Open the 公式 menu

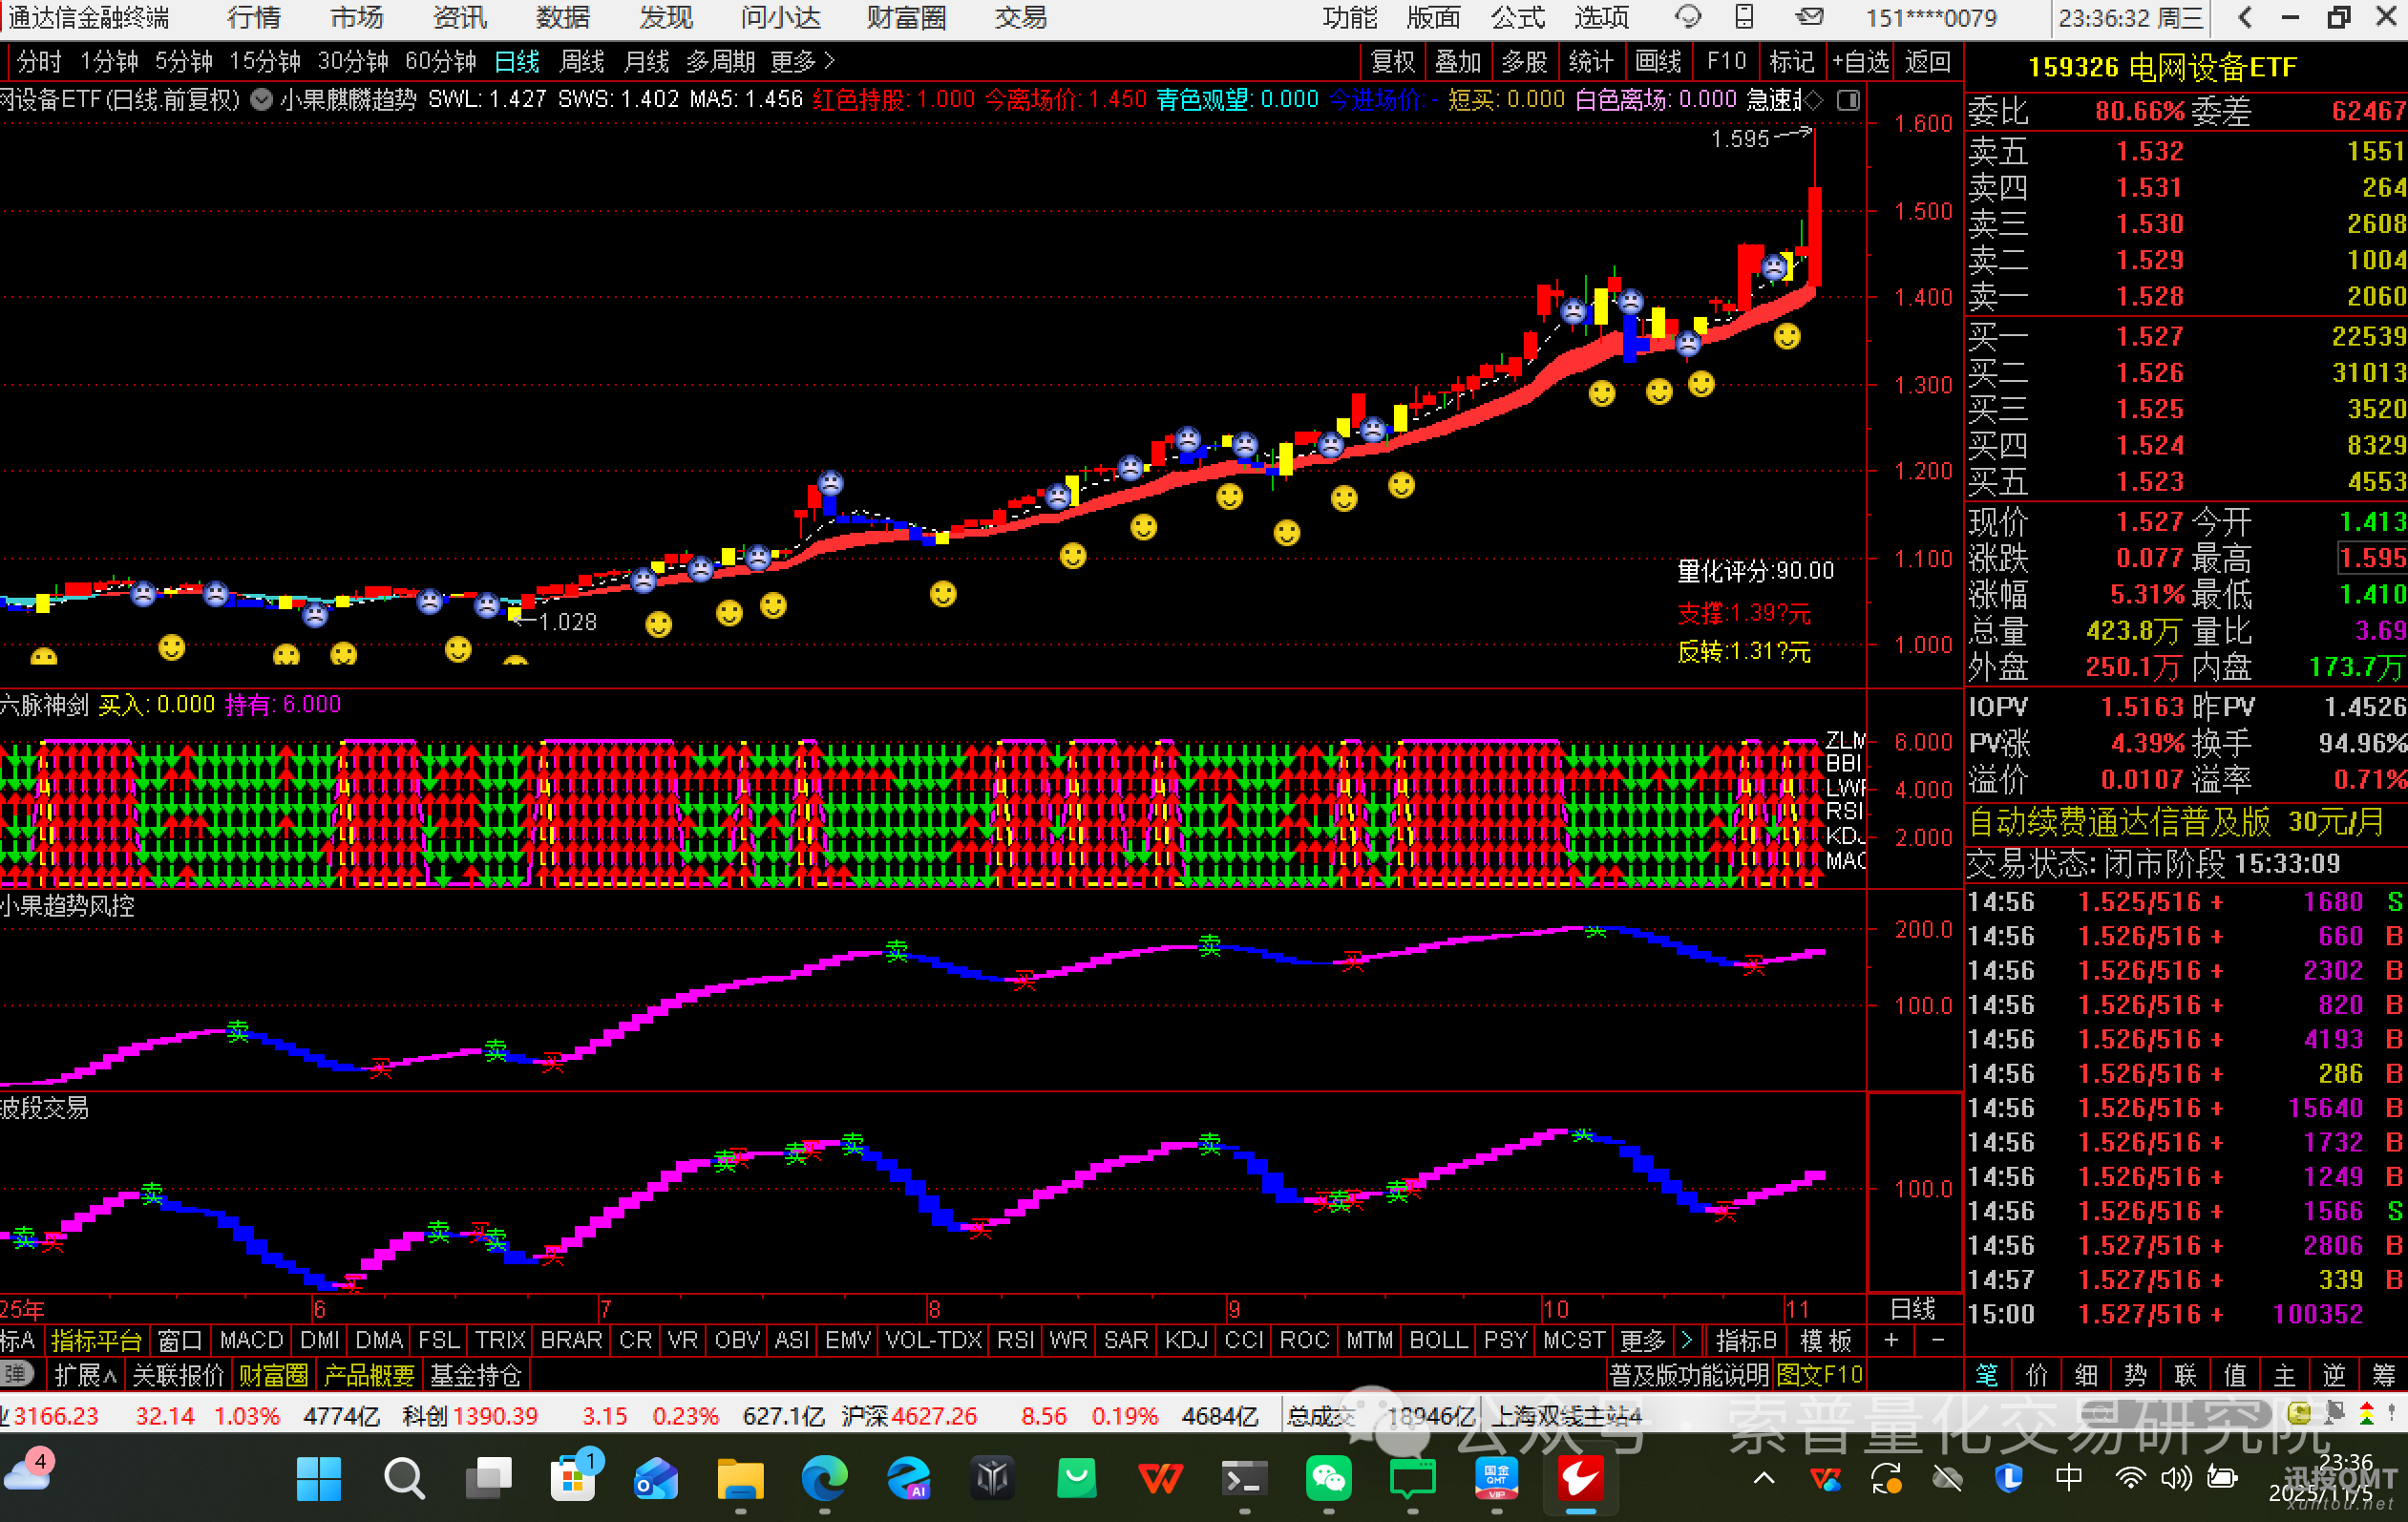[x=1517, y=17]
